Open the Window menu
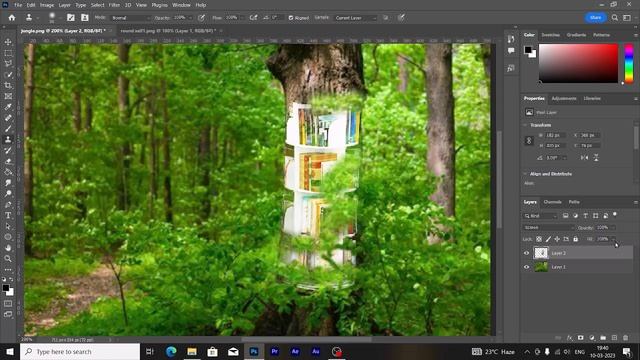 (181, 5)
